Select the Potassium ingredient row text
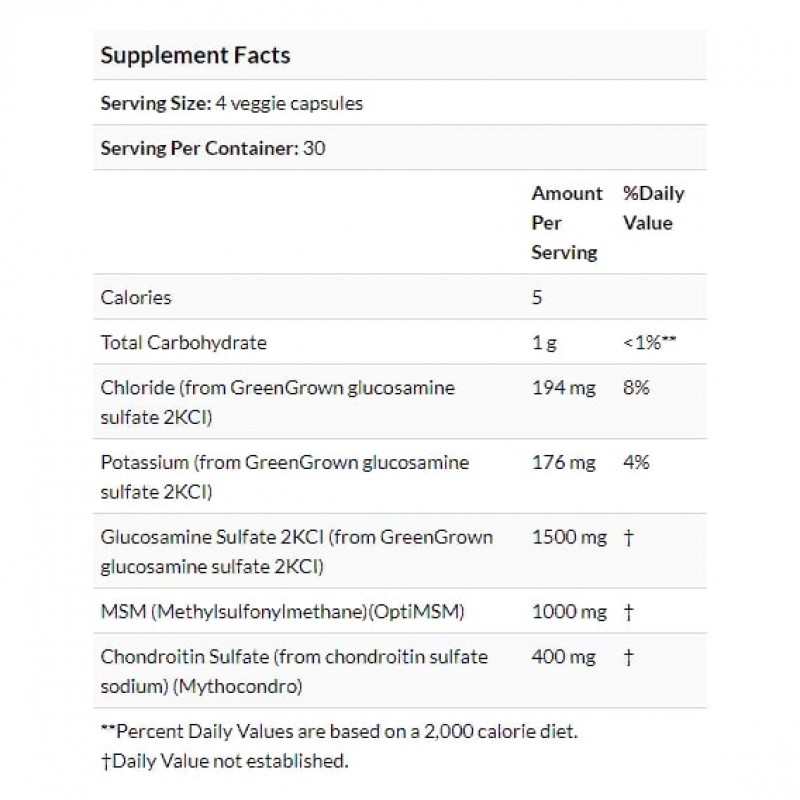 tap(285, 476)
